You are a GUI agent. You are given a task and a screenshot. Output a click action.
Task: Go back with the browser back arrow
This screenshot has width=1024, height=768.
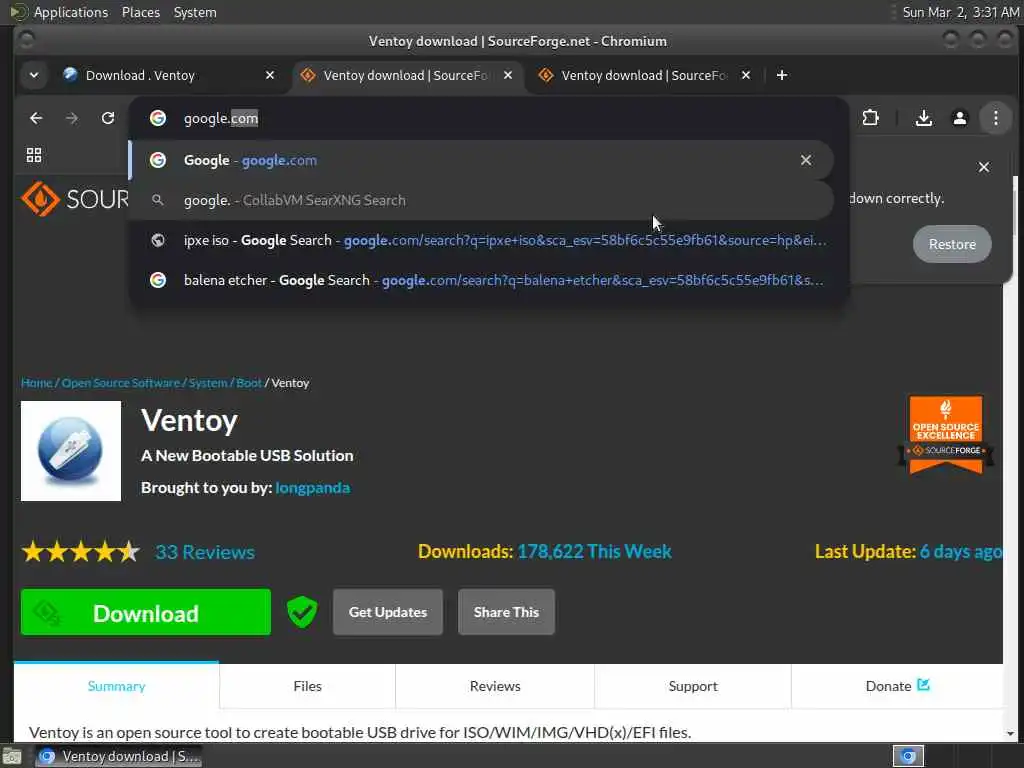coord(36,118)
